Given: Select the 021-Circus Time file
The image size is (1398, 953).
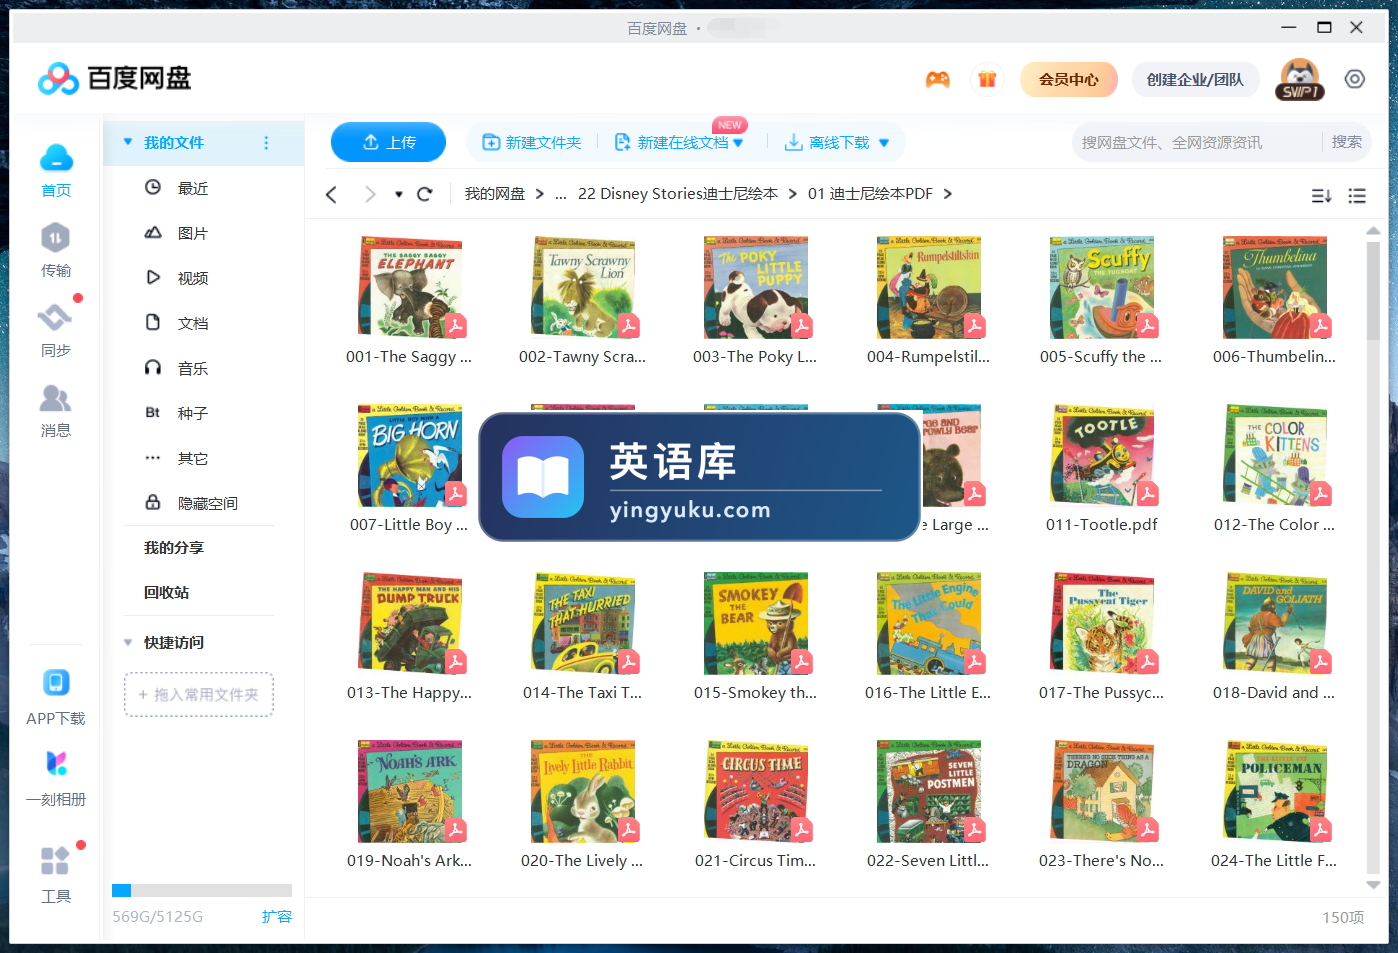Looking at the screenshot, I should 755,805.
